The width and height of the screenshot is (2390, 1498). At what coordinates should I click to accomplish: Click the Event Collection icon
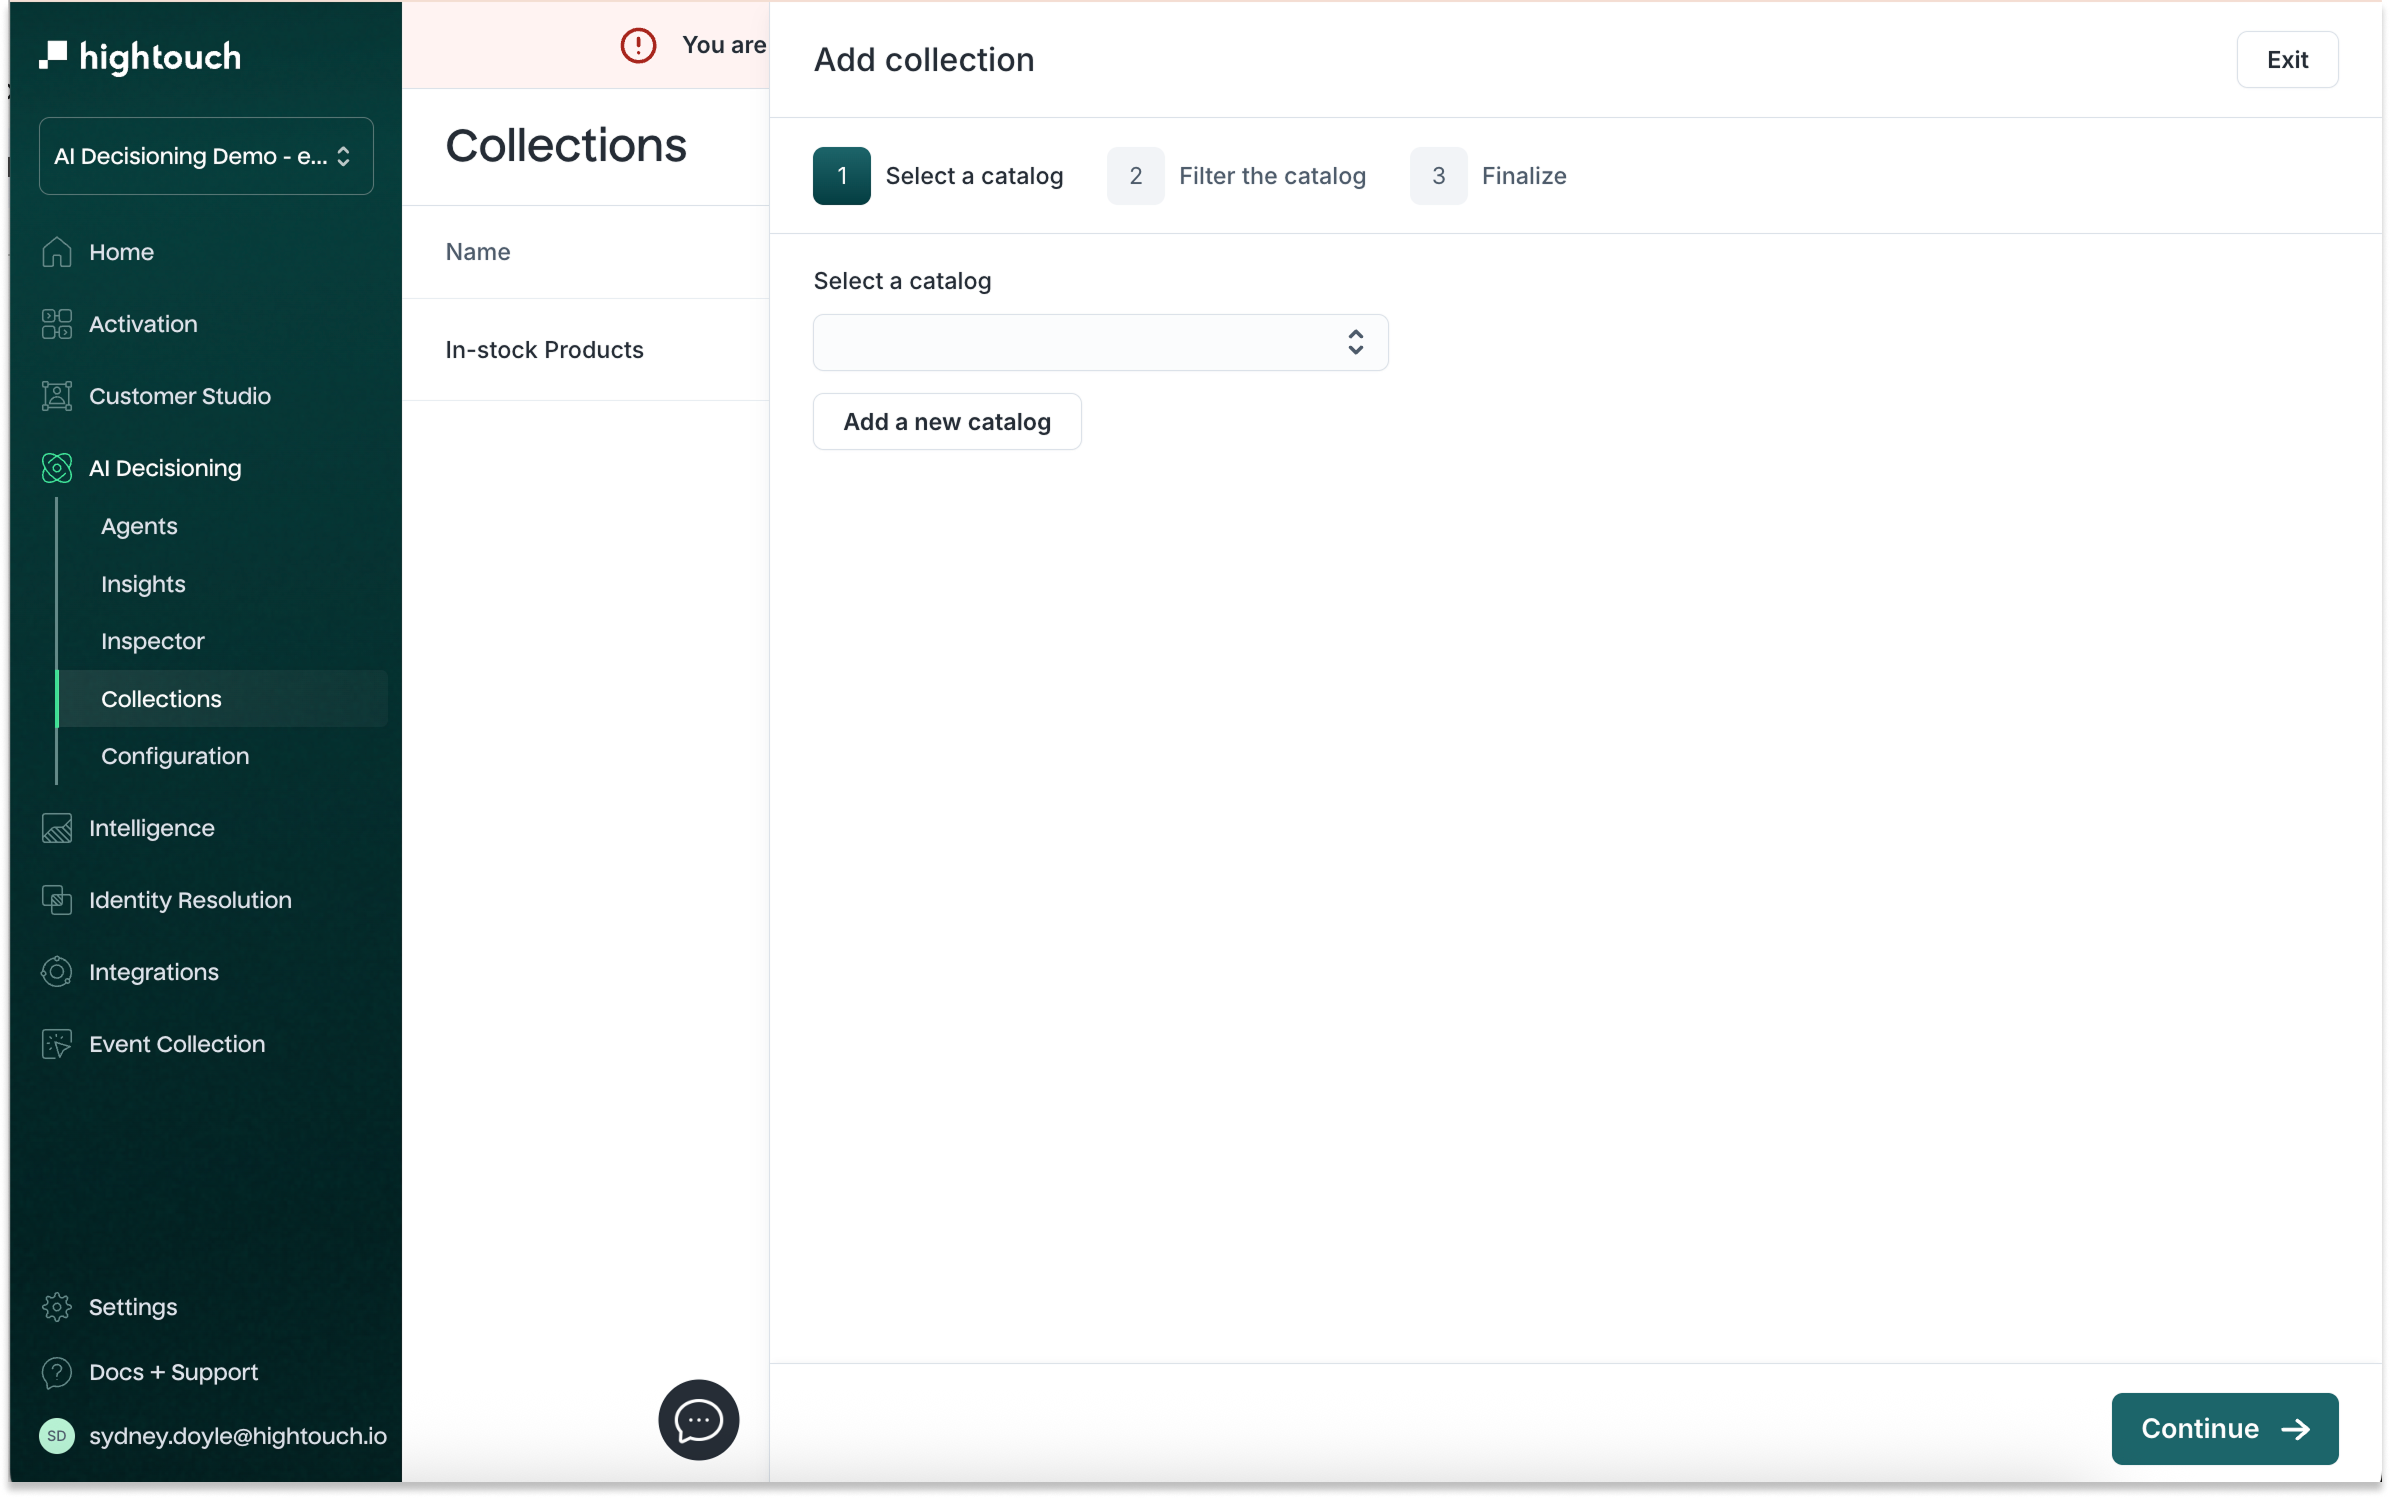click(x=57, y=1044)
